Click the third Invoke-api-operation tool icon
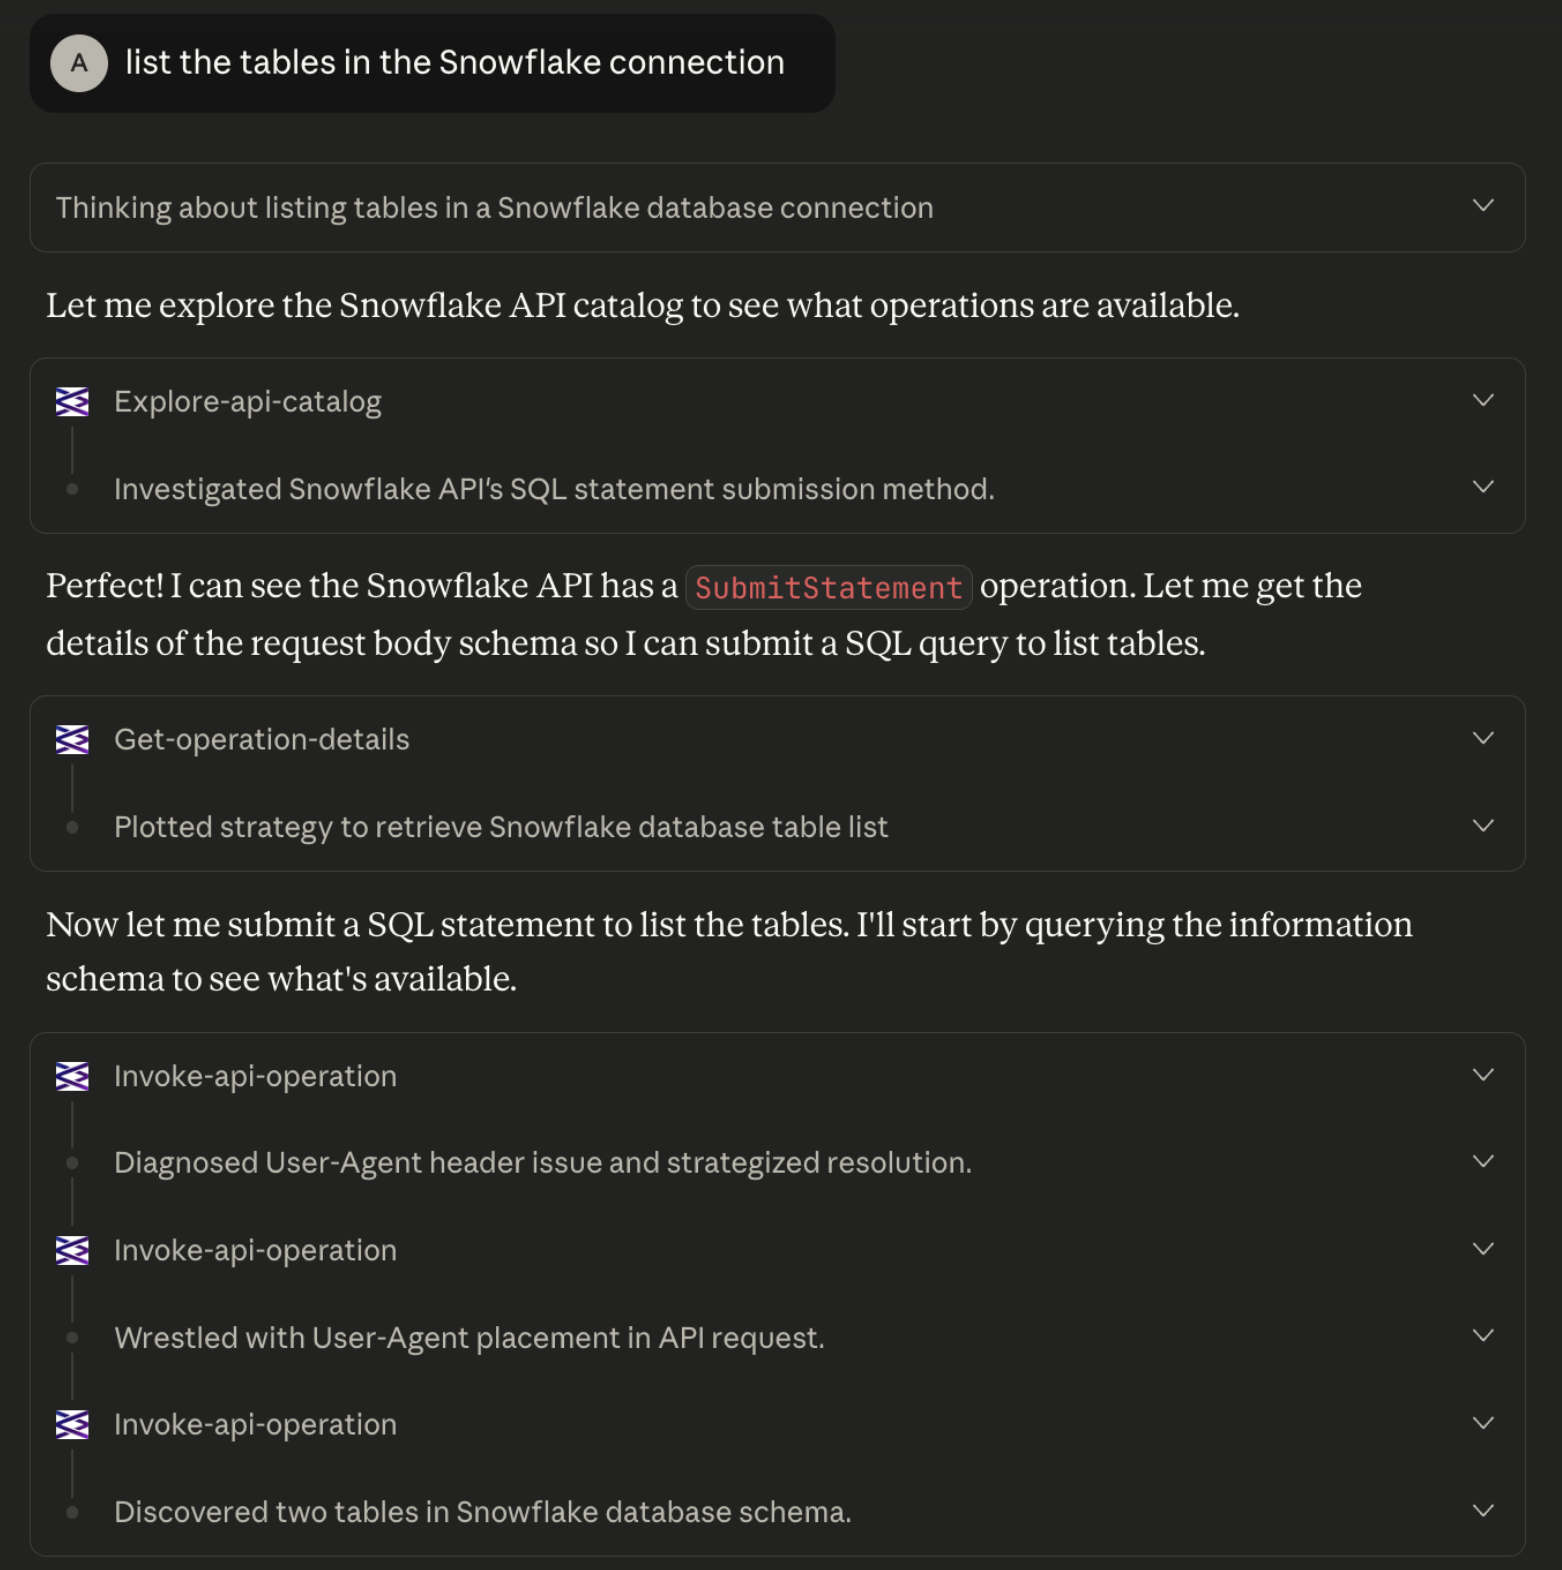This screenshot has height=1570, width=1562. coord(72,1425)
